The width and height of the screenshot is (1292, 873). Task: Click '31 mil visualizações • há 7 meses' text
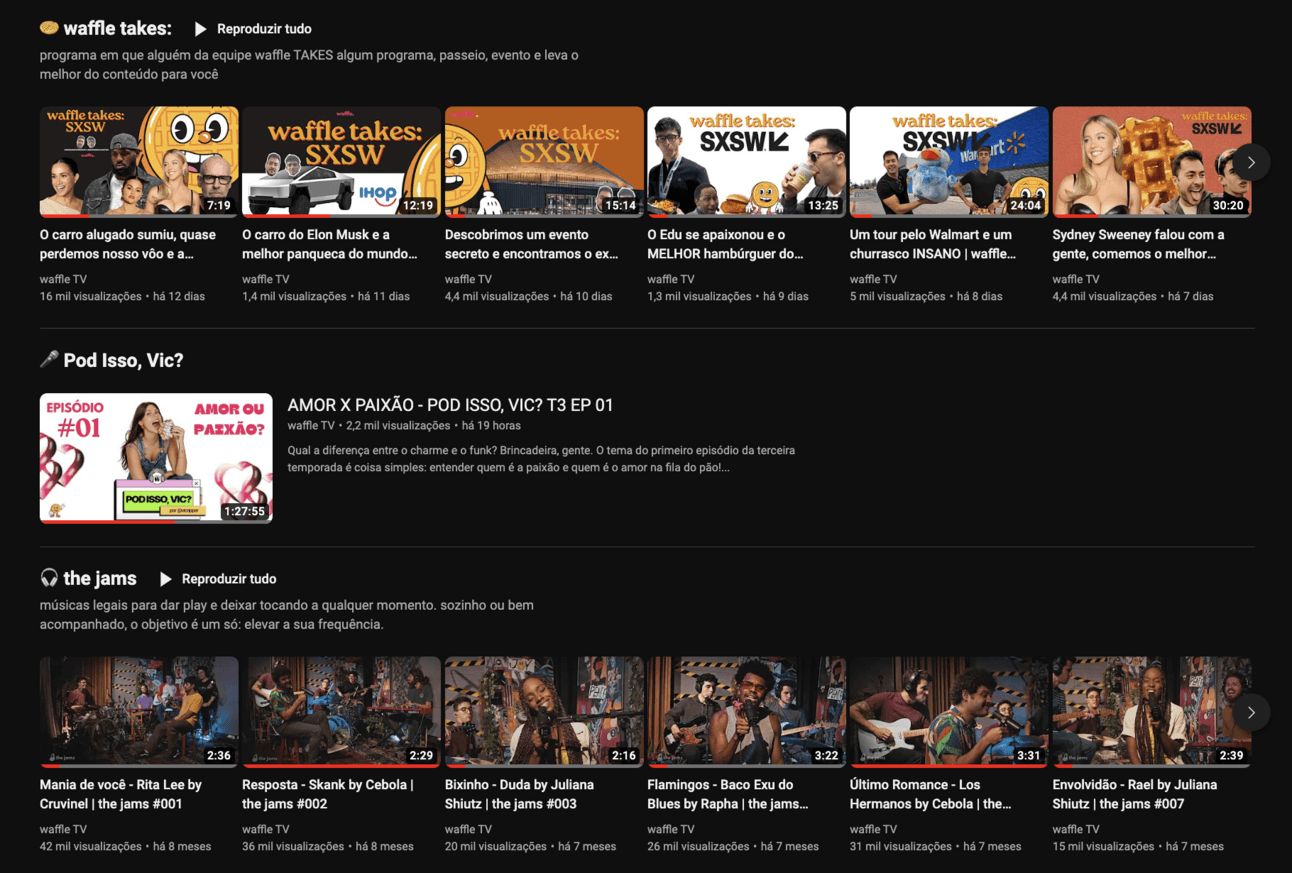click(x=936, y=846)
